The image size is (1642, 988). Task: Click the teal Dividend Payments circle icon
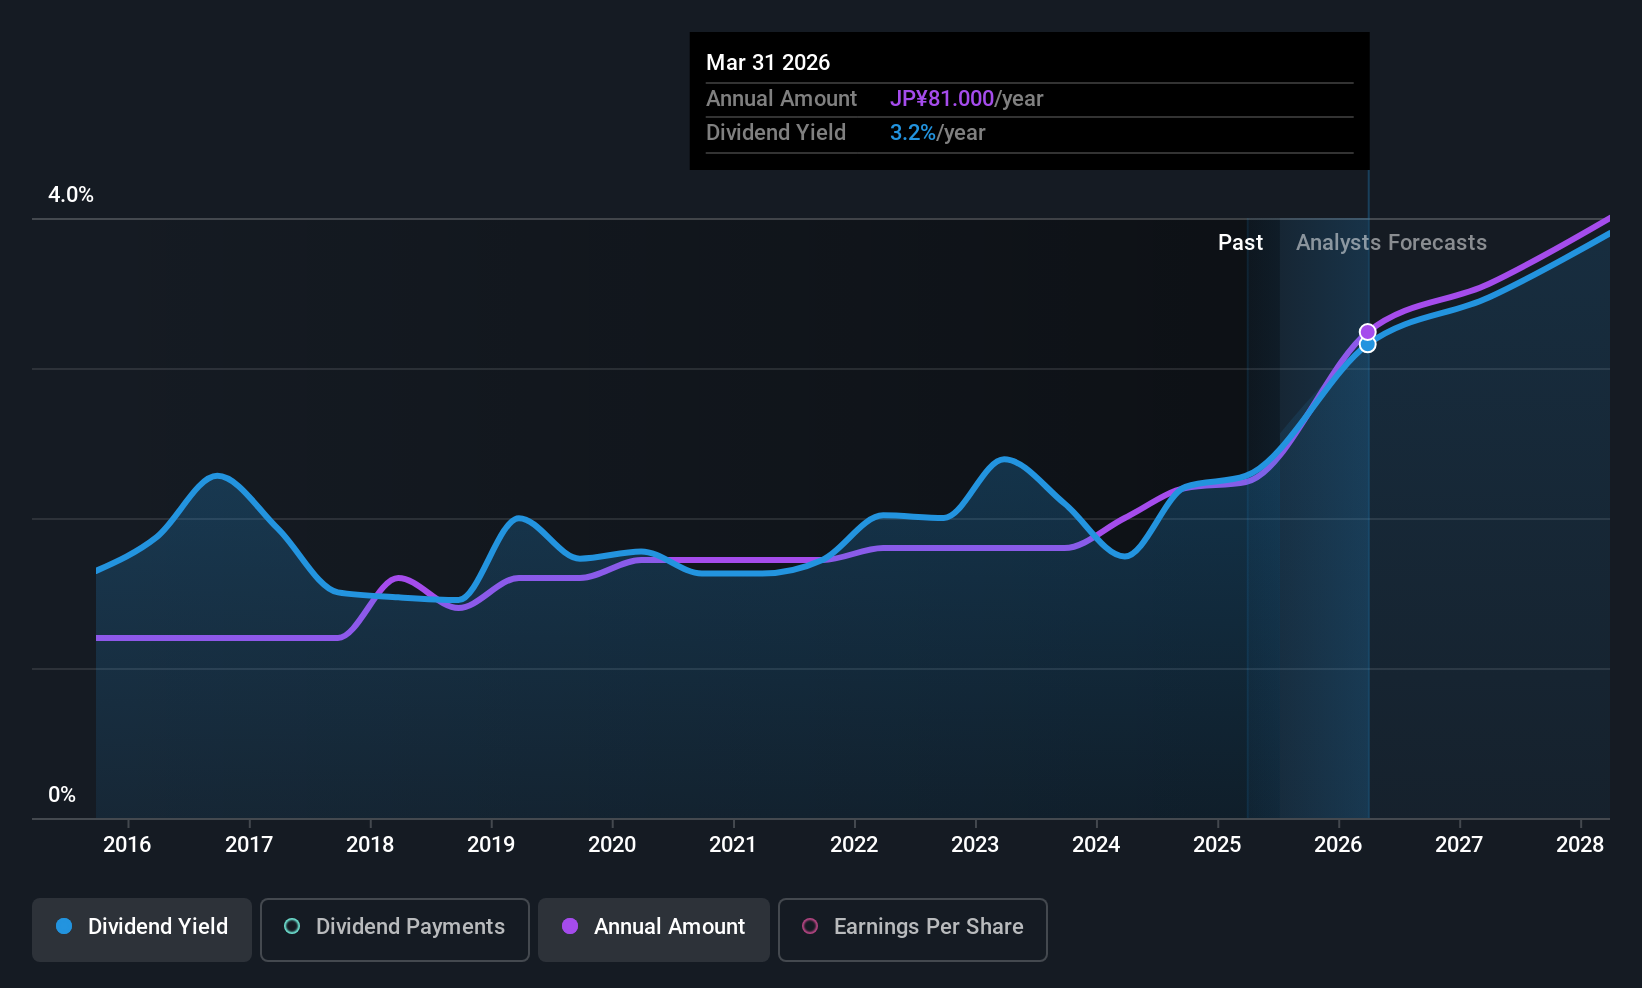(292, 926)
